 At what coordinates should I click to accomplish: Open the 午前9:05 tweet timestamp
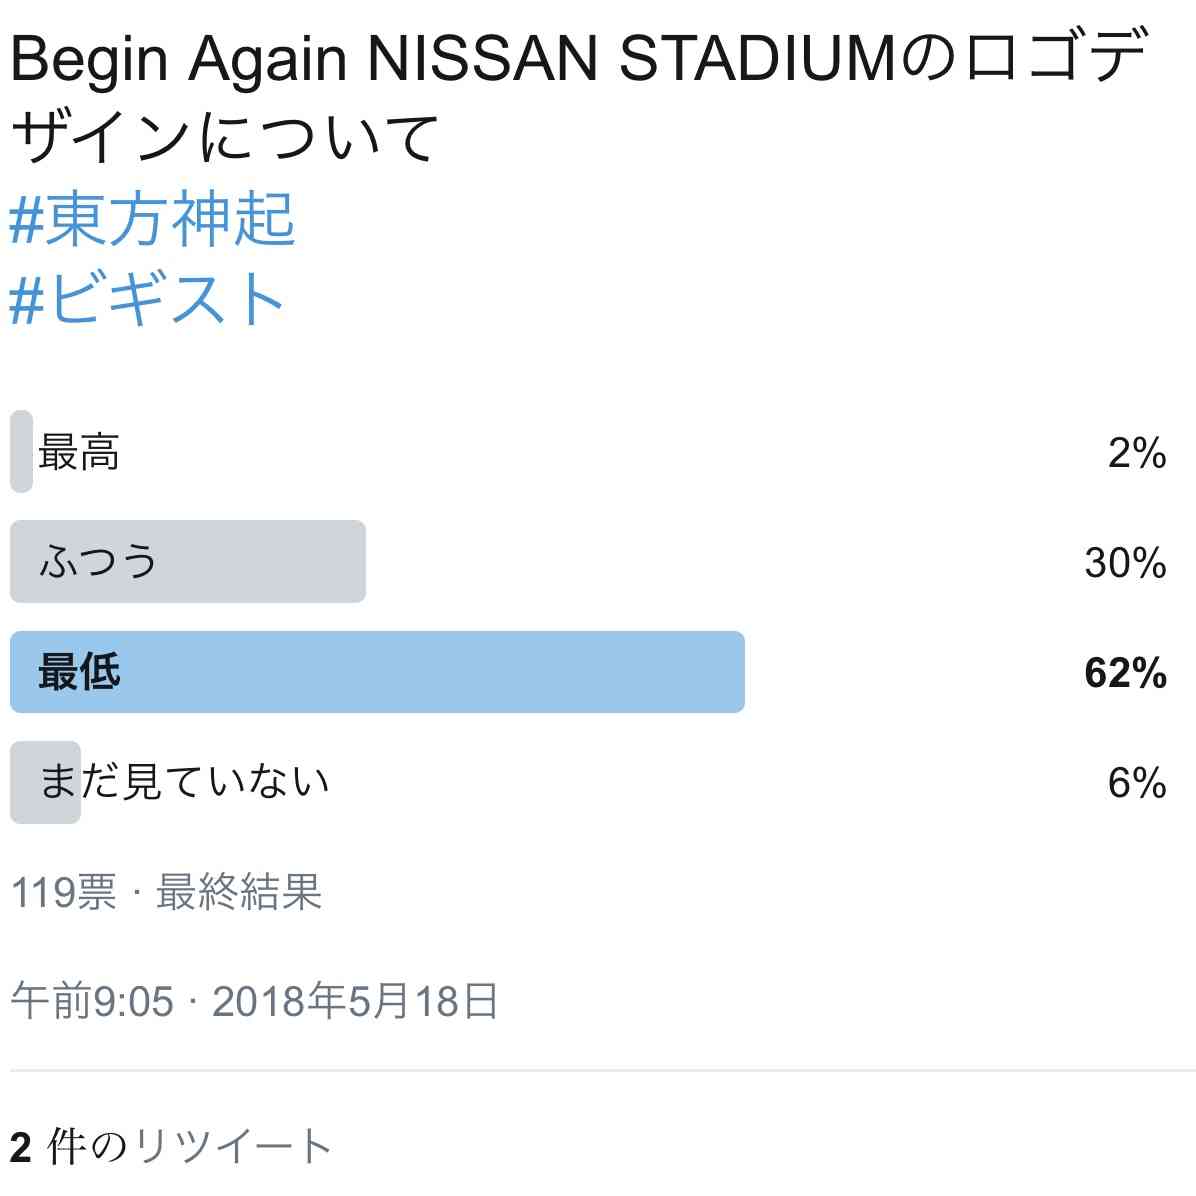[x=92, y=1001]
